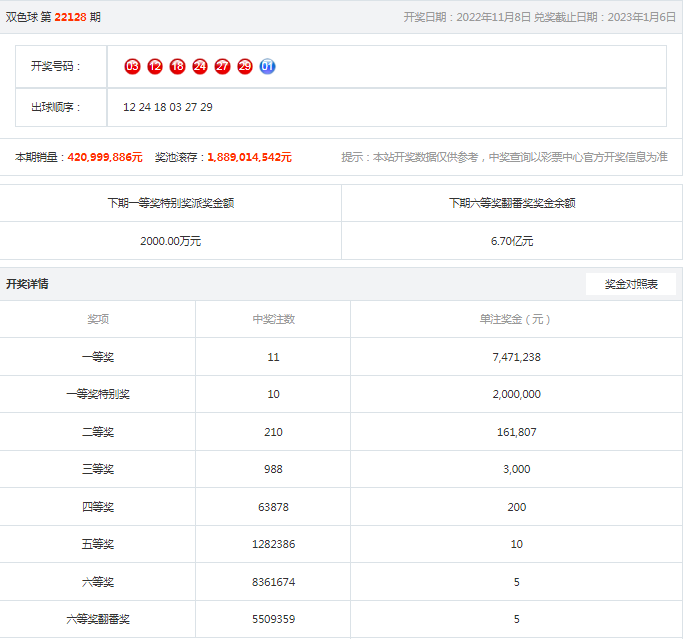Click the 开奖号码 label
685x639 pixels.
[55, 66]
